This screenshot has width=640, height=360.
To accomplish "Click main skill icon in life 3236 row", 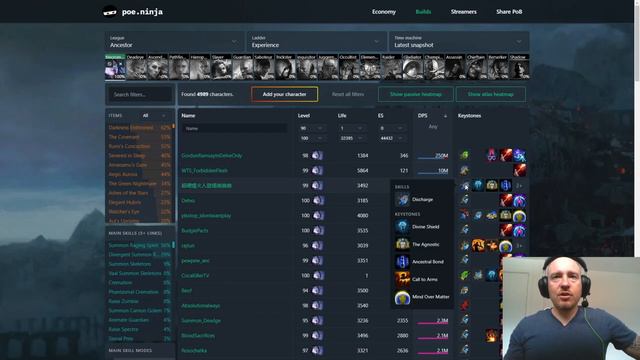I will 464,320.
